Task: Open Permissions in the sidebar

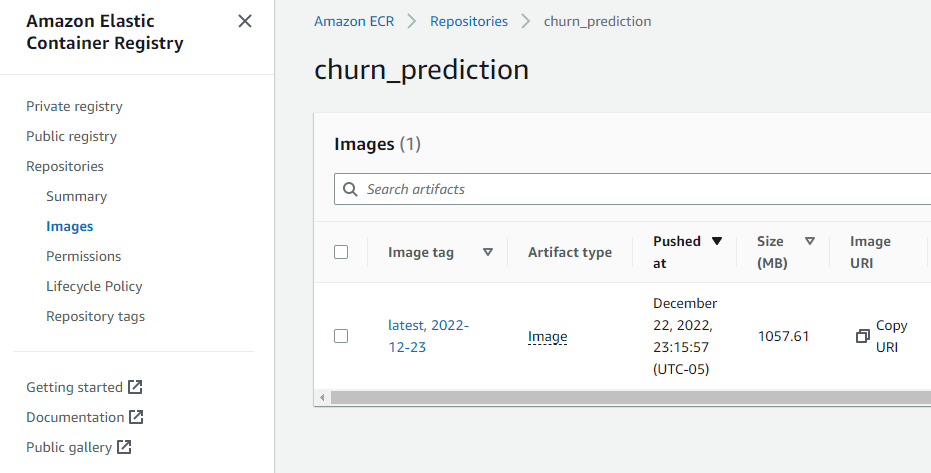Action: 84,256
